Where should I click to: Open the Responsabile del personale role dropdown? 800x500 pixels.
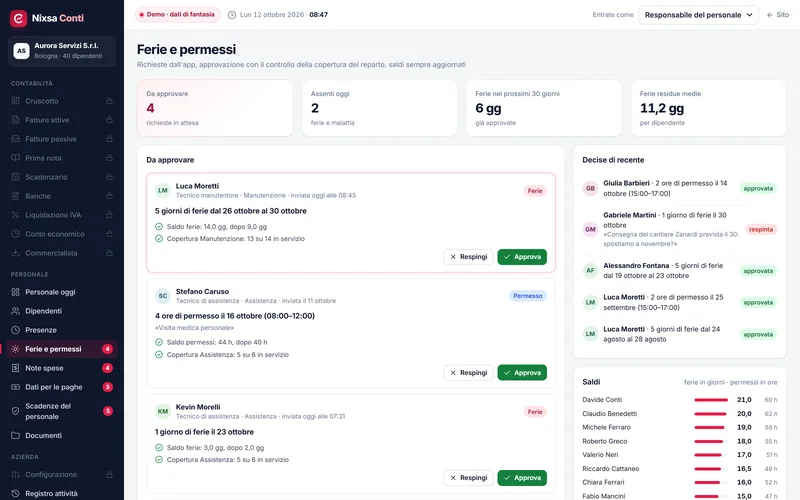point(698,15)
